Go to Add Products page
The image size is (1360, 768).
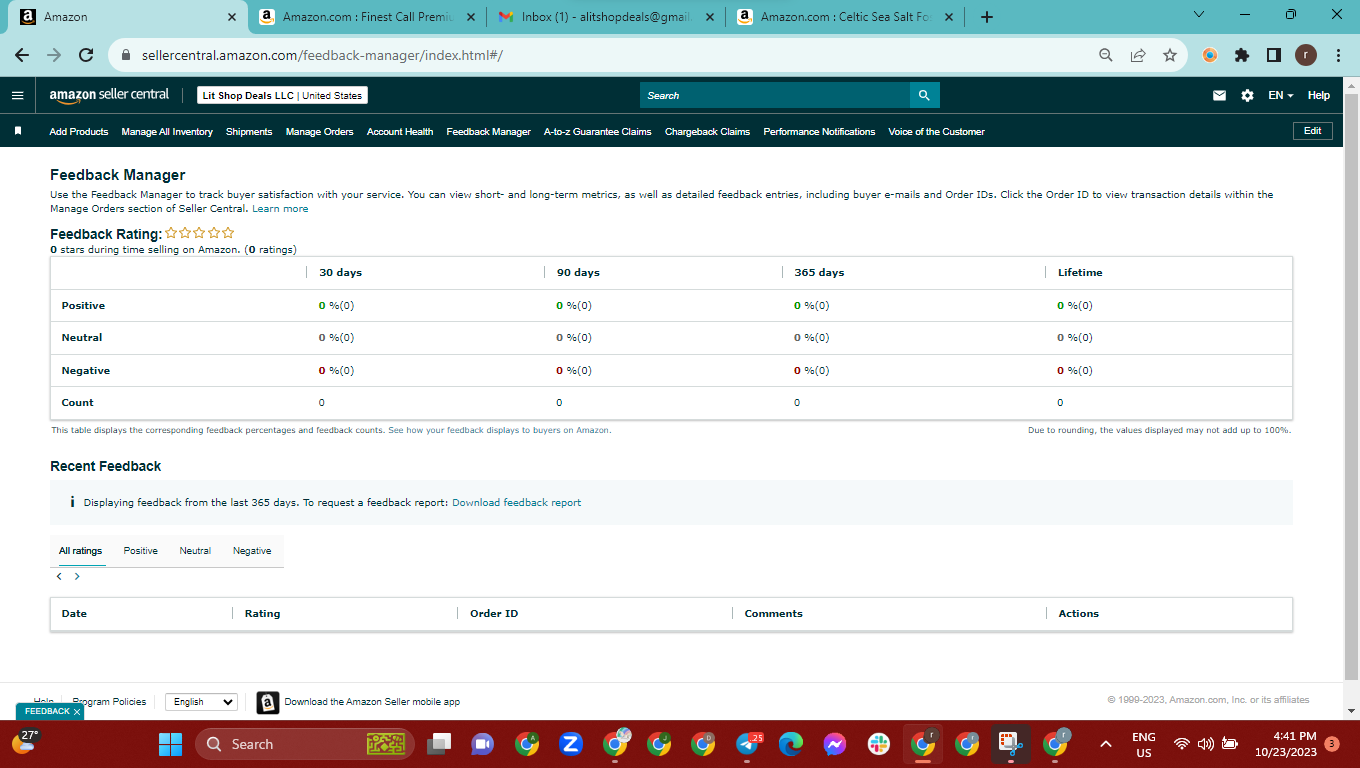[x=79, y=132]
